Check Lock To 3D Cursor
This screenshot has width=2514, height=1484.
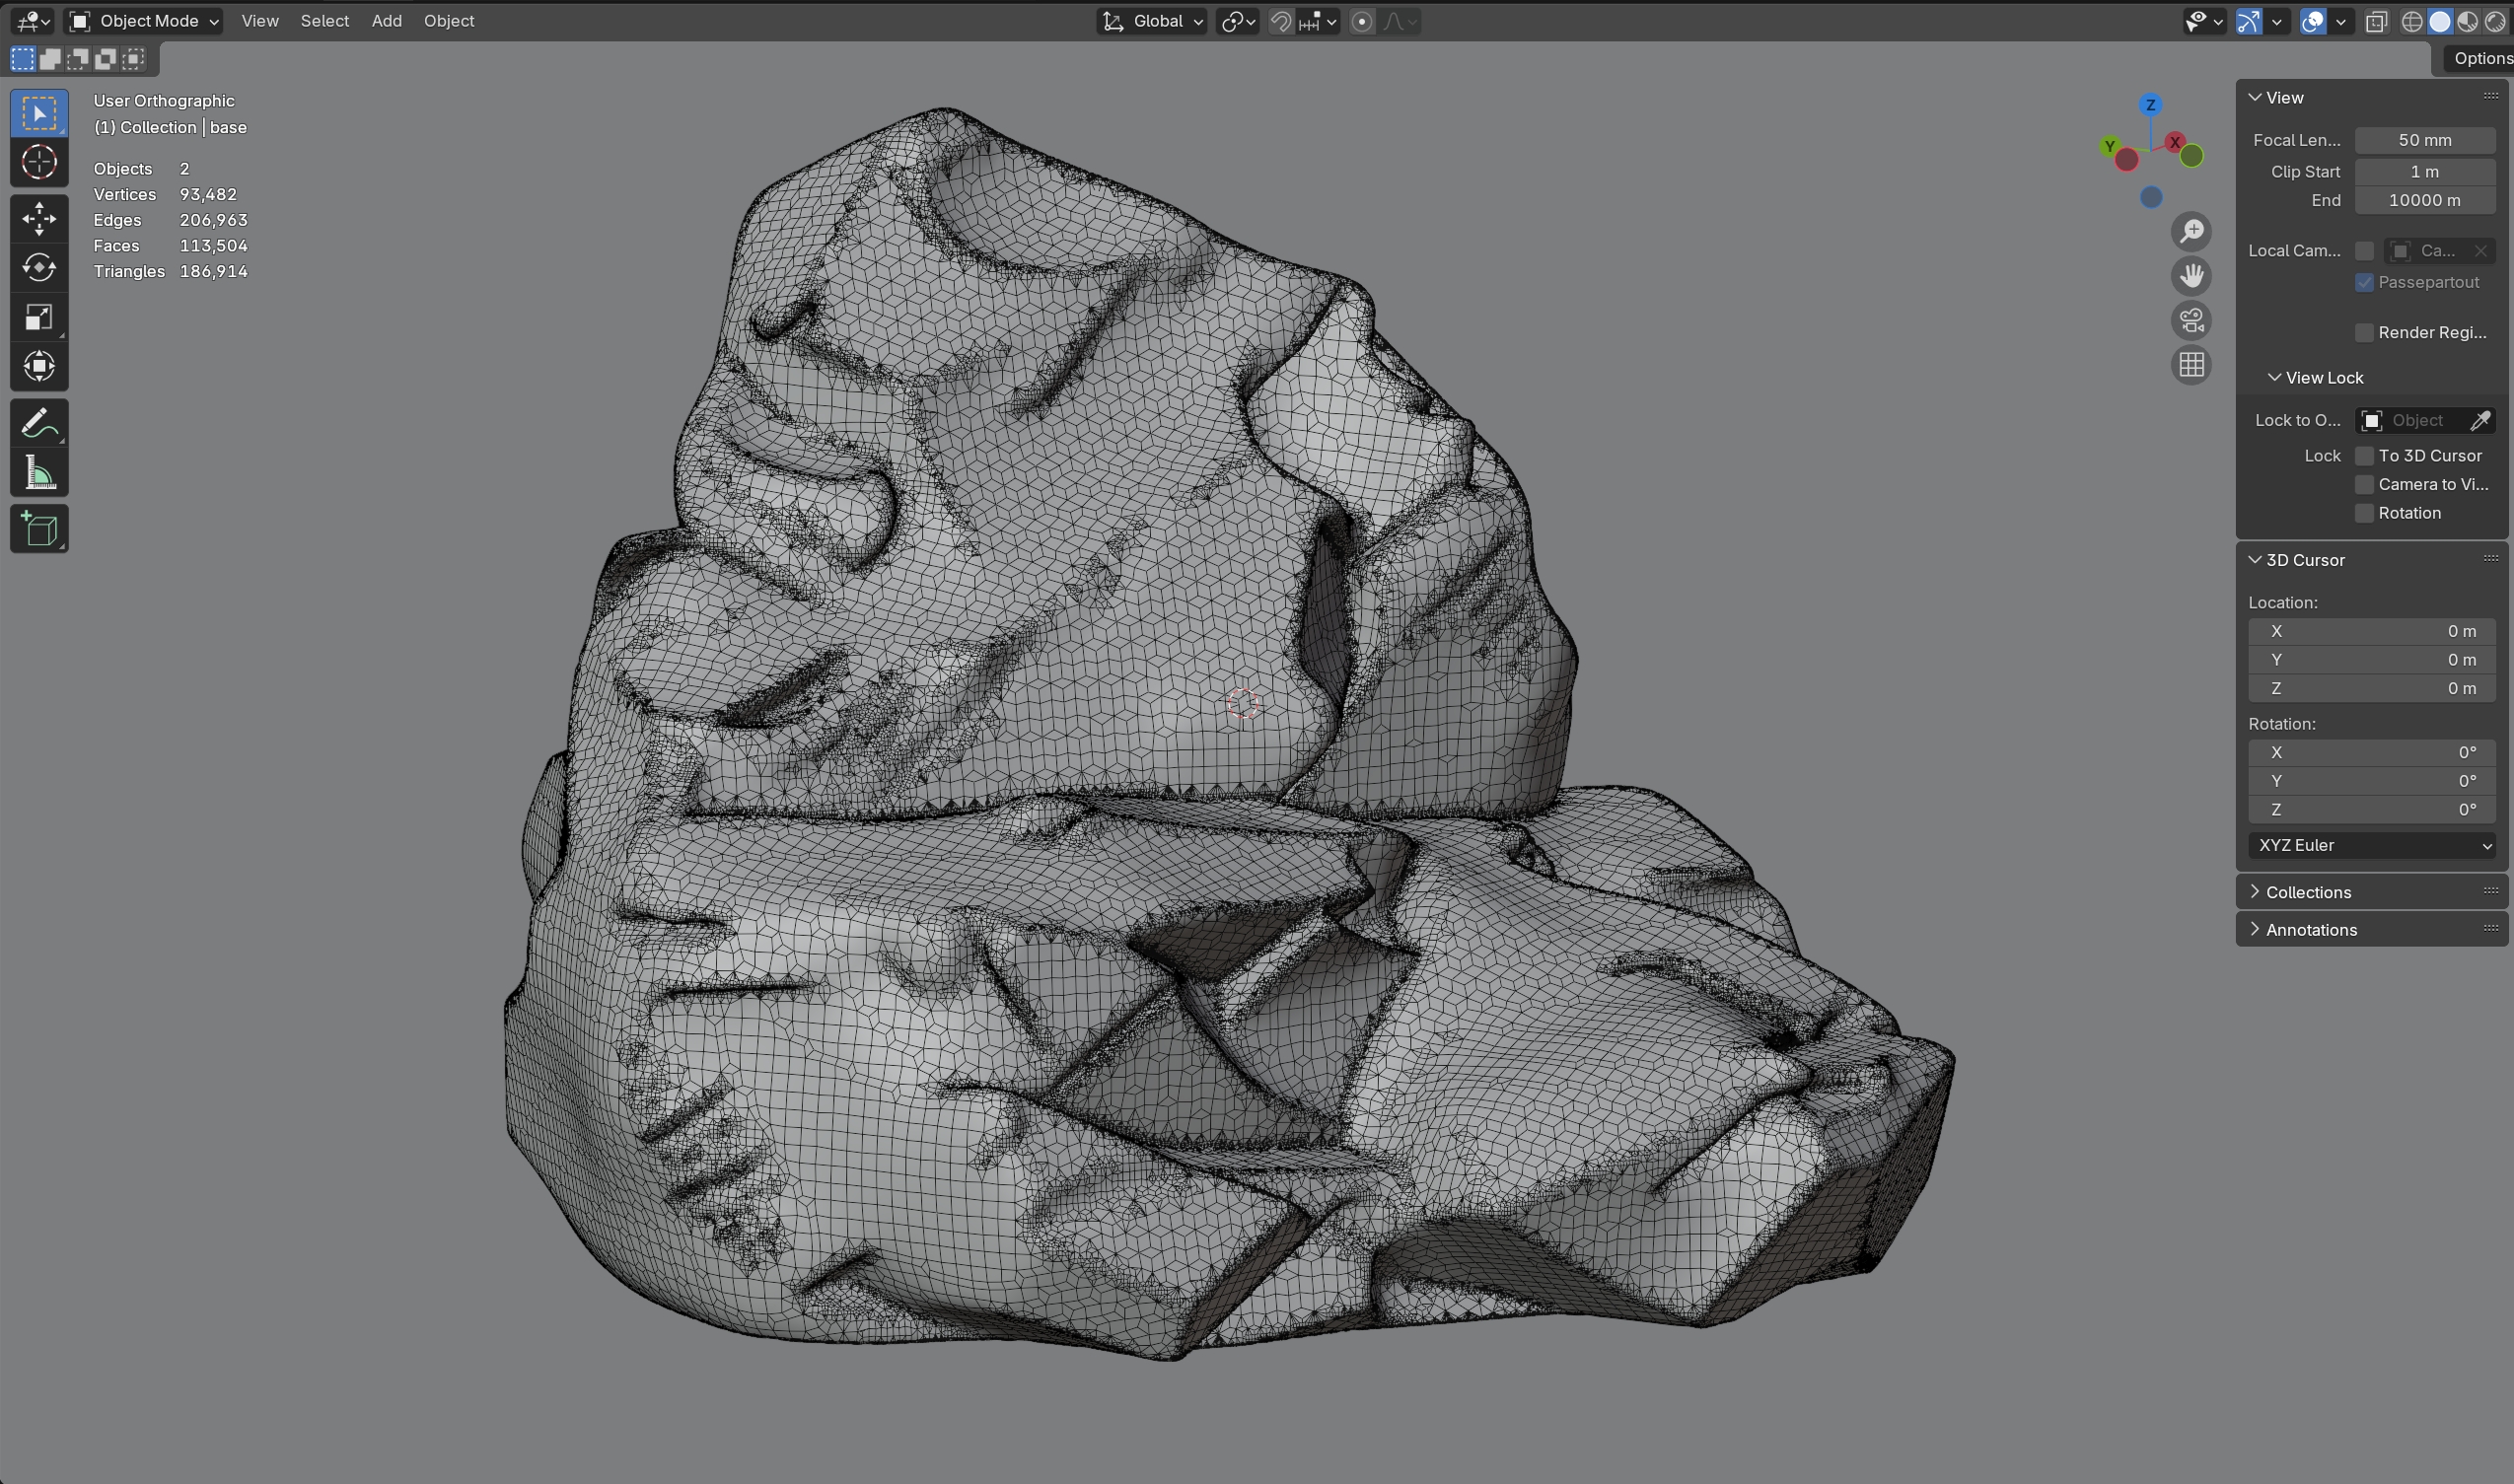pyautogui.click(x=2364, y=456)
